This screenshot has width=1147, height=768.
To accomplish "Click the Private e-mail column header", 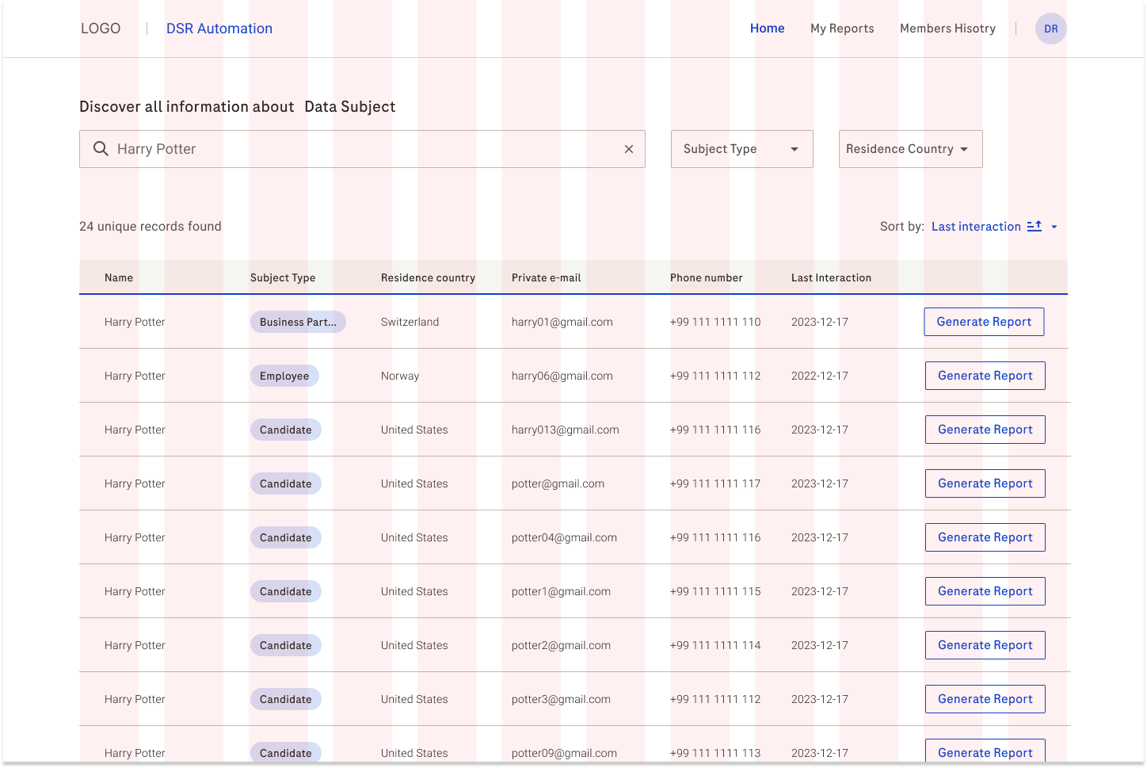I will pyautogui.click(x=546, y=278).
